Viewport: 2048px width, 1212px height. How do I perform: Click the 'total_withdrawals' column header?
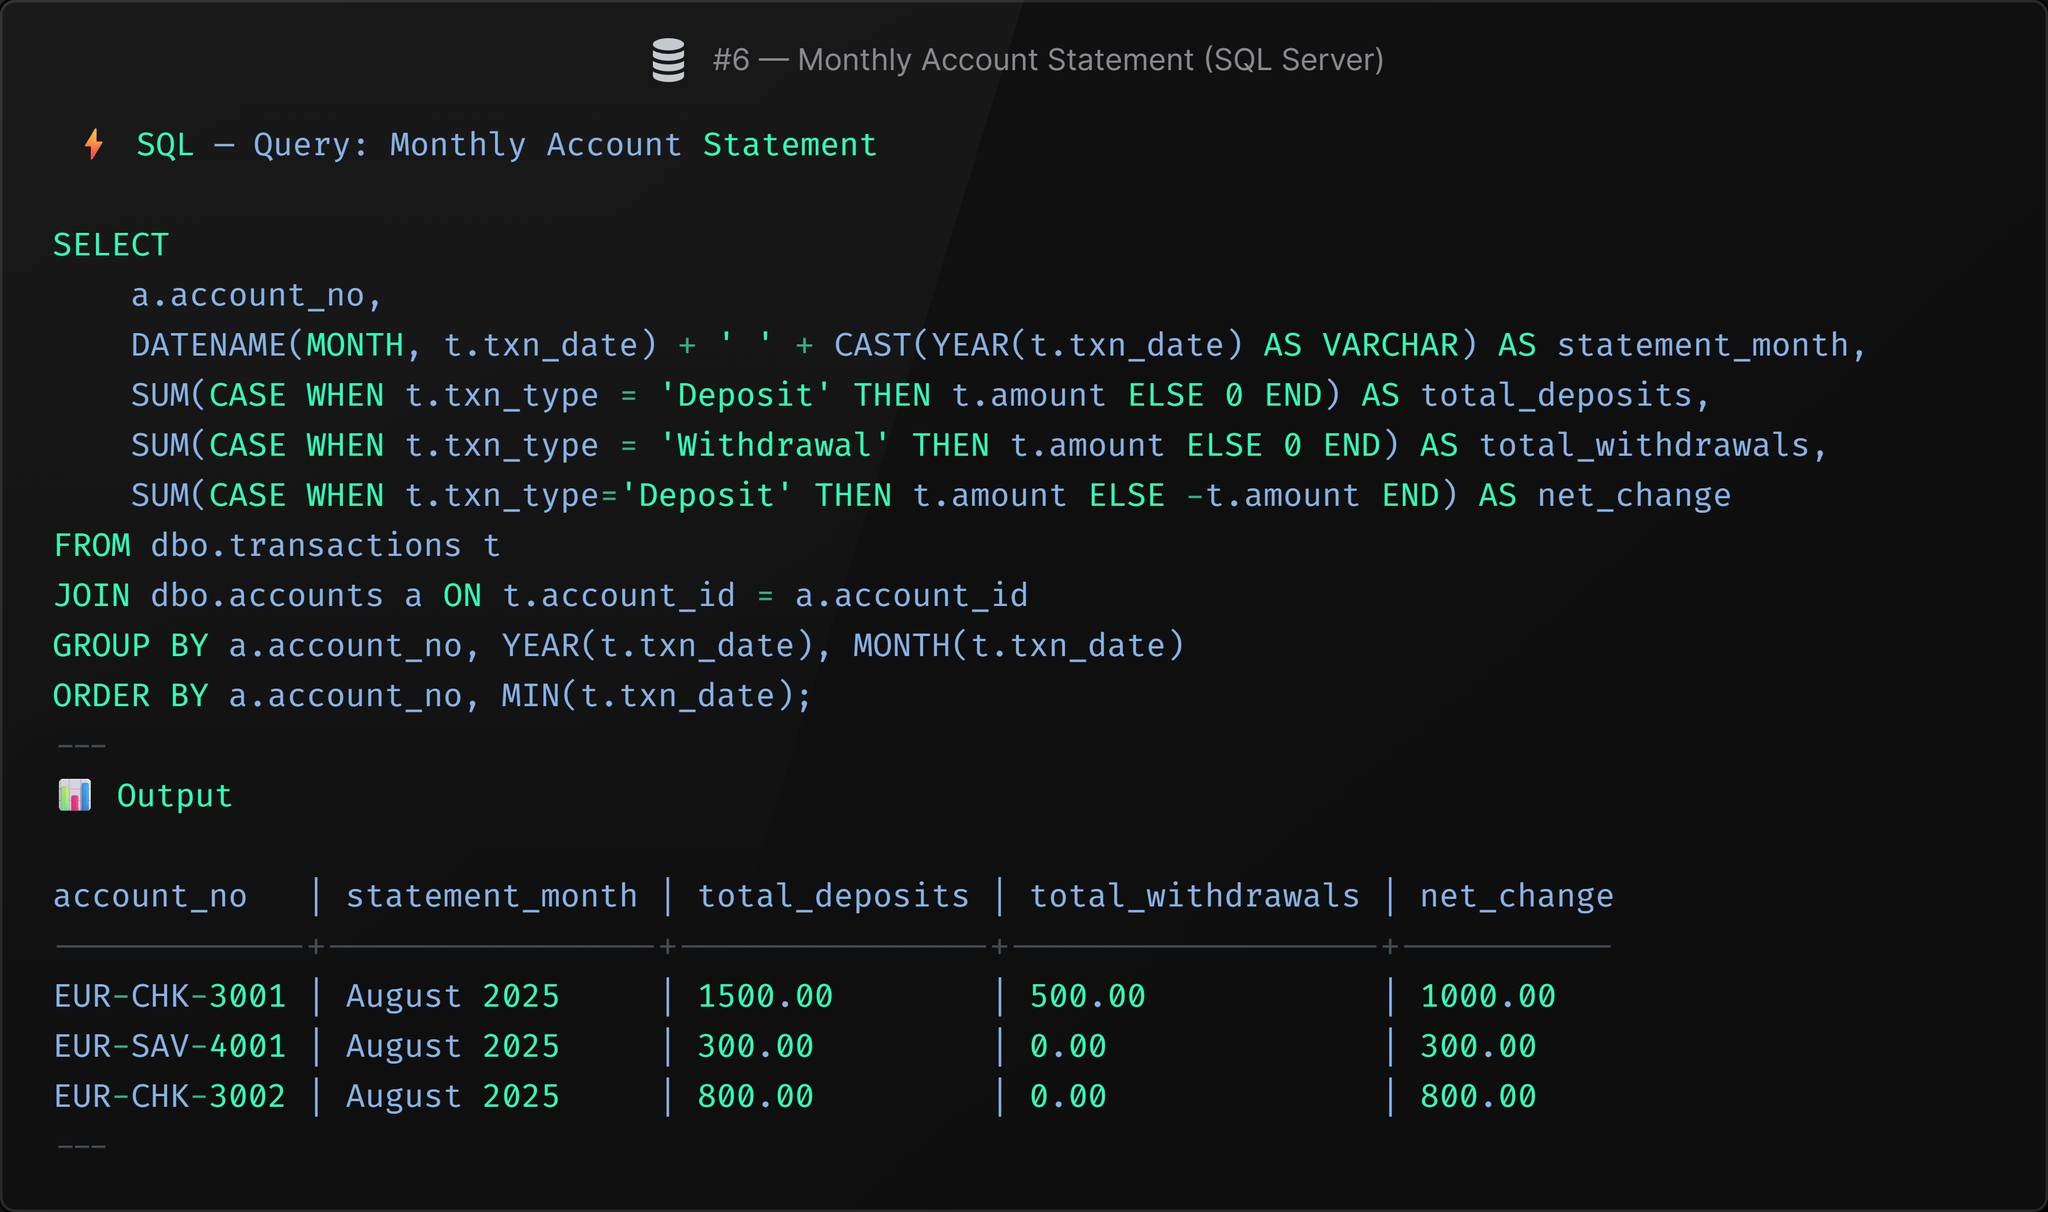point(1195,896)
